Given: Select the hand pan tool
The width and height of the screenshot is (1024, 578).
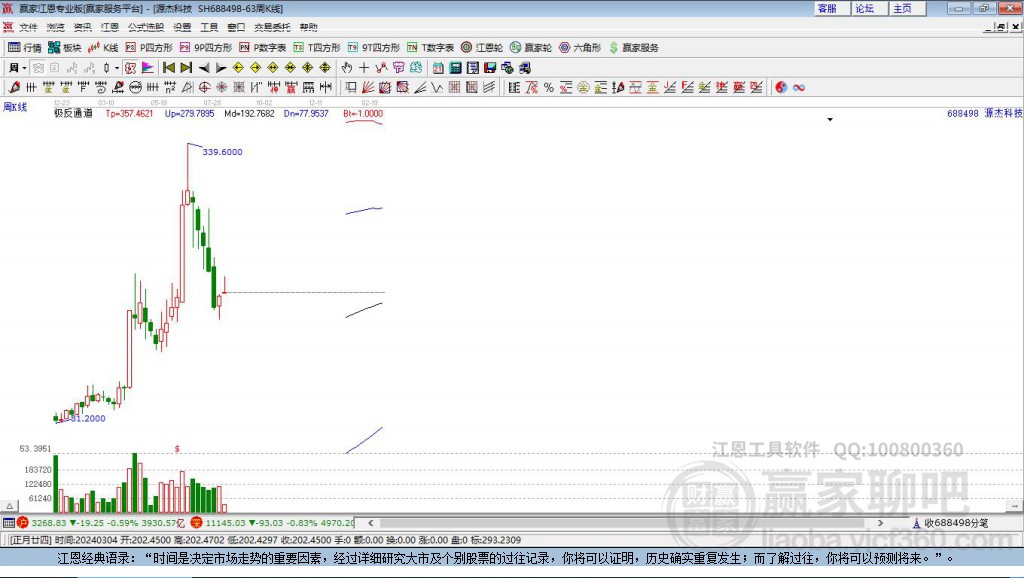Looking at the screenshot, I should (x=347, y=68).
